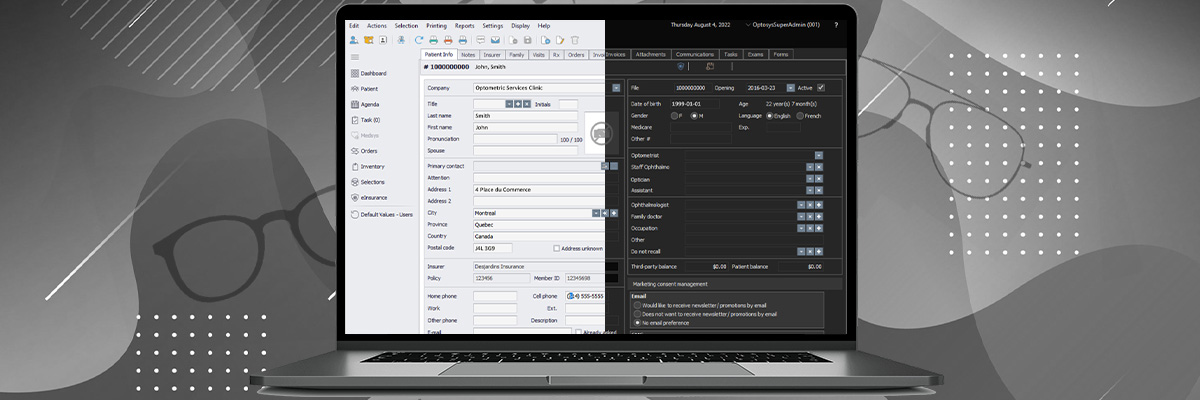Open the Reports menu
The width and height of the screenshot is (1200, 400).
tap(464, 25)
